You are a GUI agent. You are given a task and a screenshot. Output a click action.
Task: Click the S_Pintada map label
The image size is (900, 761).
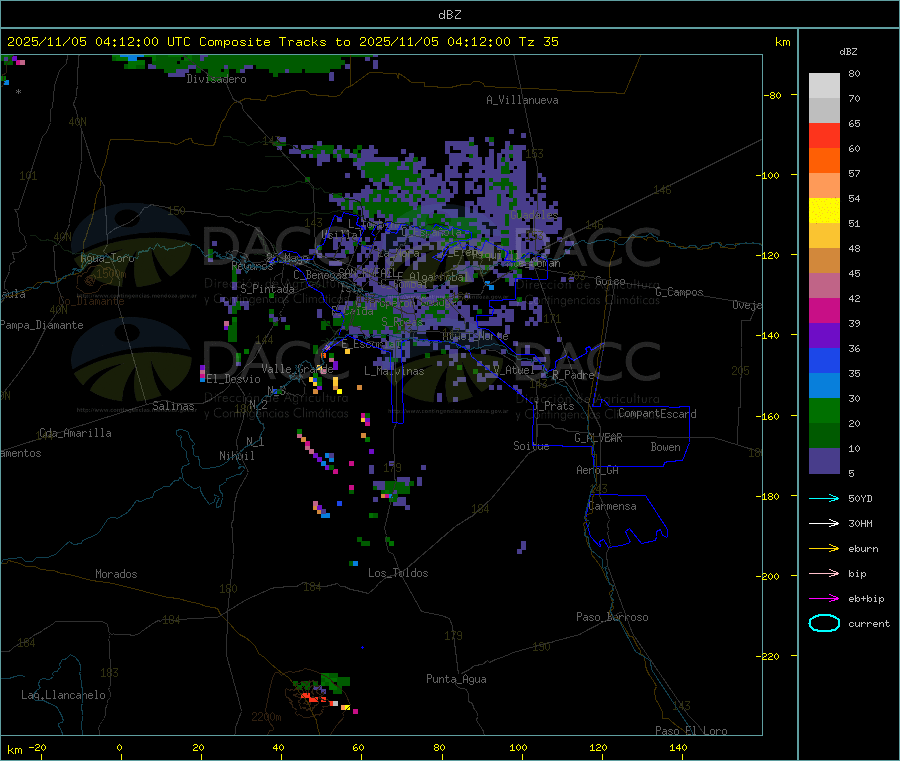(267, 289)
